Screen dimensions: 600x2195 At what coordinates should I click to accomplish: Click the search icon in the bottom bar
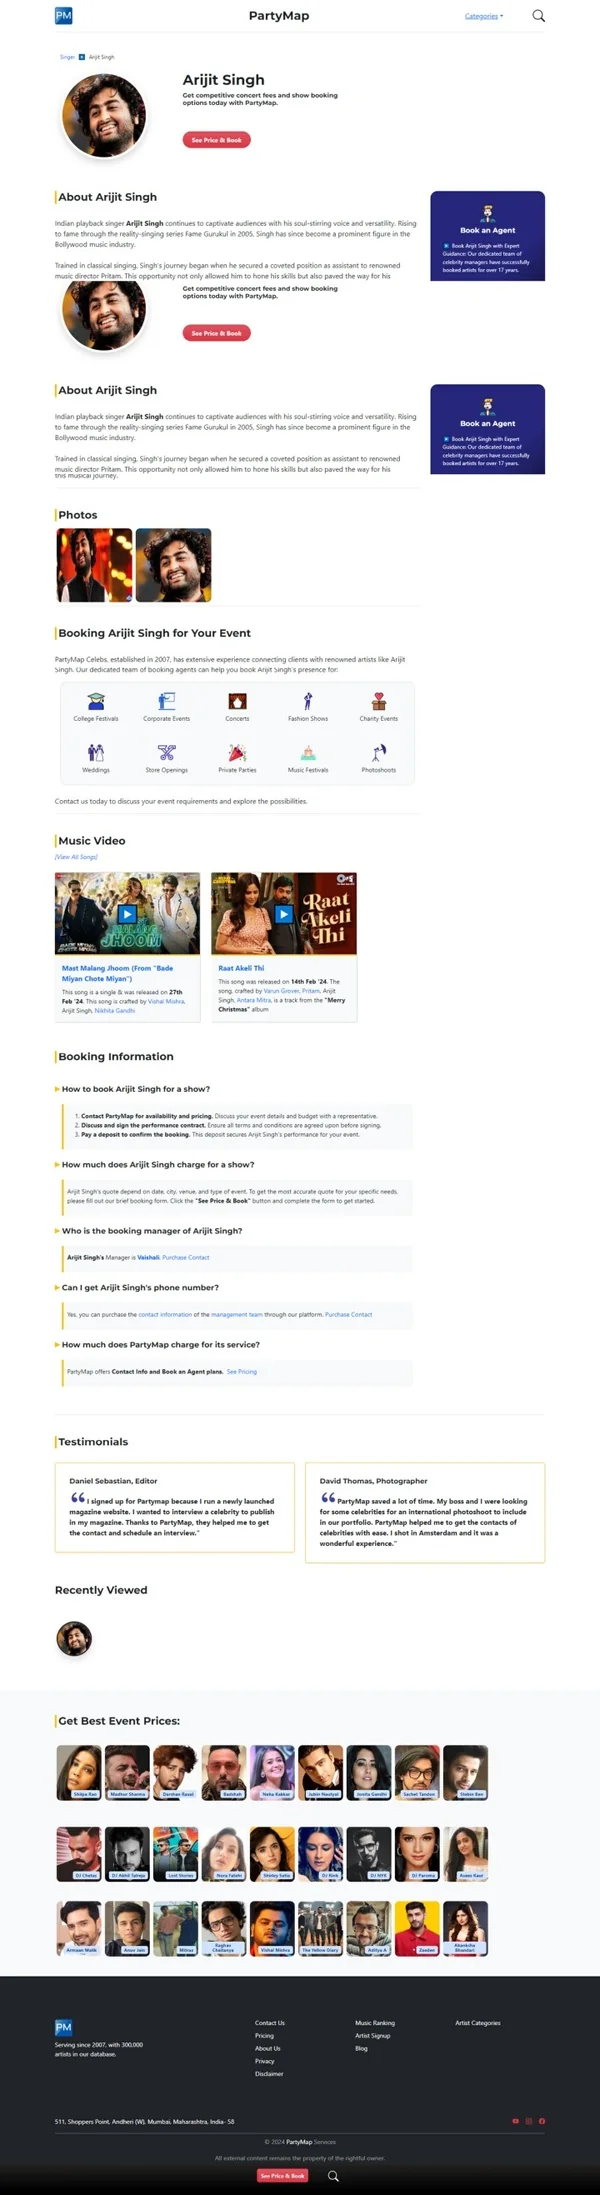click(334, 2176)
